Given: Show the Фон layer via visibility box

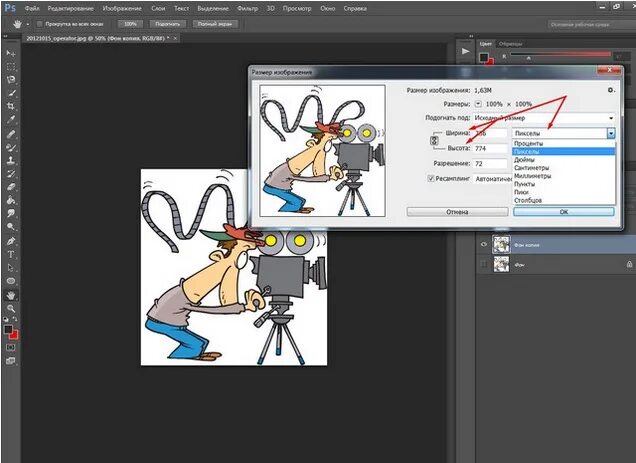Looking at the screenshot, I should coord(483,264).
